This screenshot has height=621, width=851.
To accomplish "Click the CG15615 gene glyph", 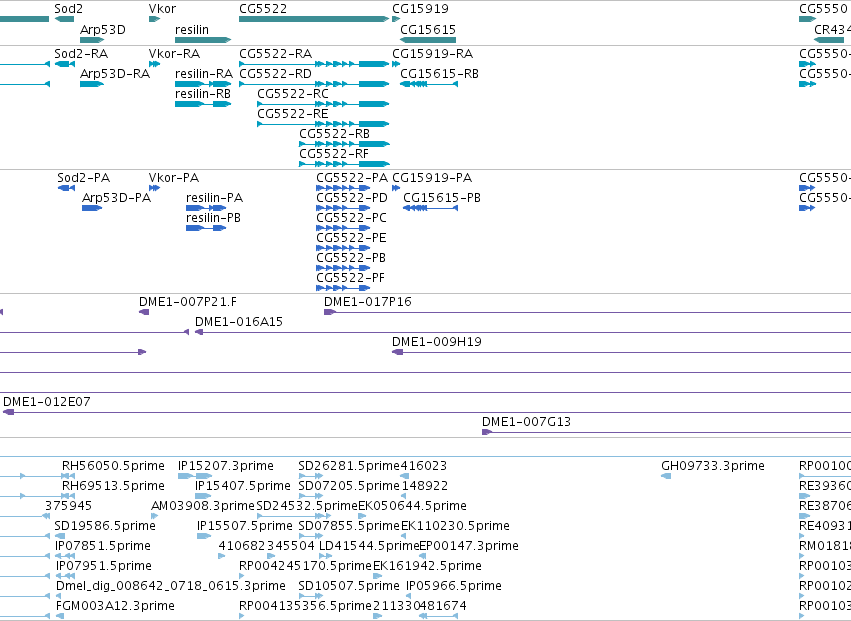I will coord(428,40).
